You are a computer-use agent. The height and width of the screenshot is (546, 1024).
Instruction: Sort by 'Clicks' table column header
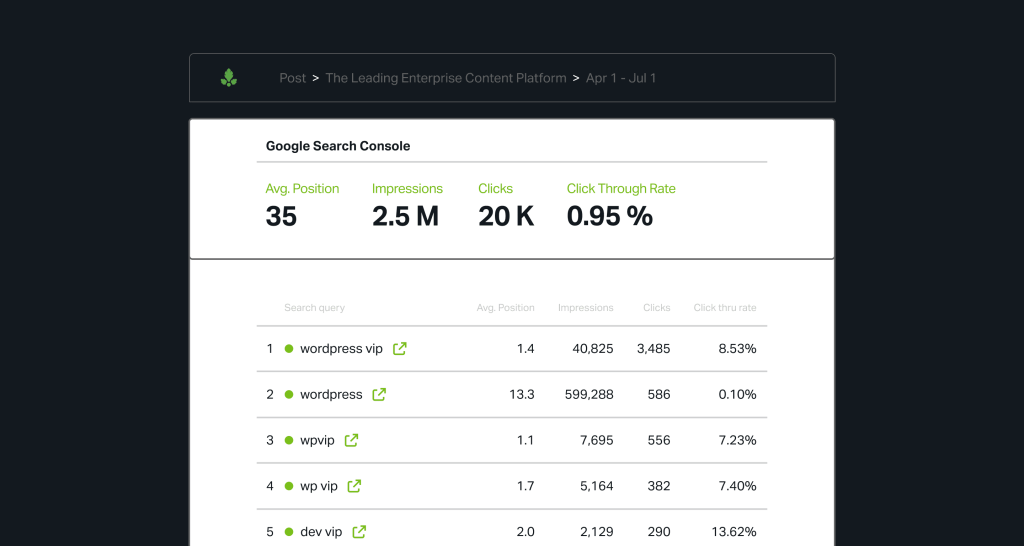(x=656, y=308)
